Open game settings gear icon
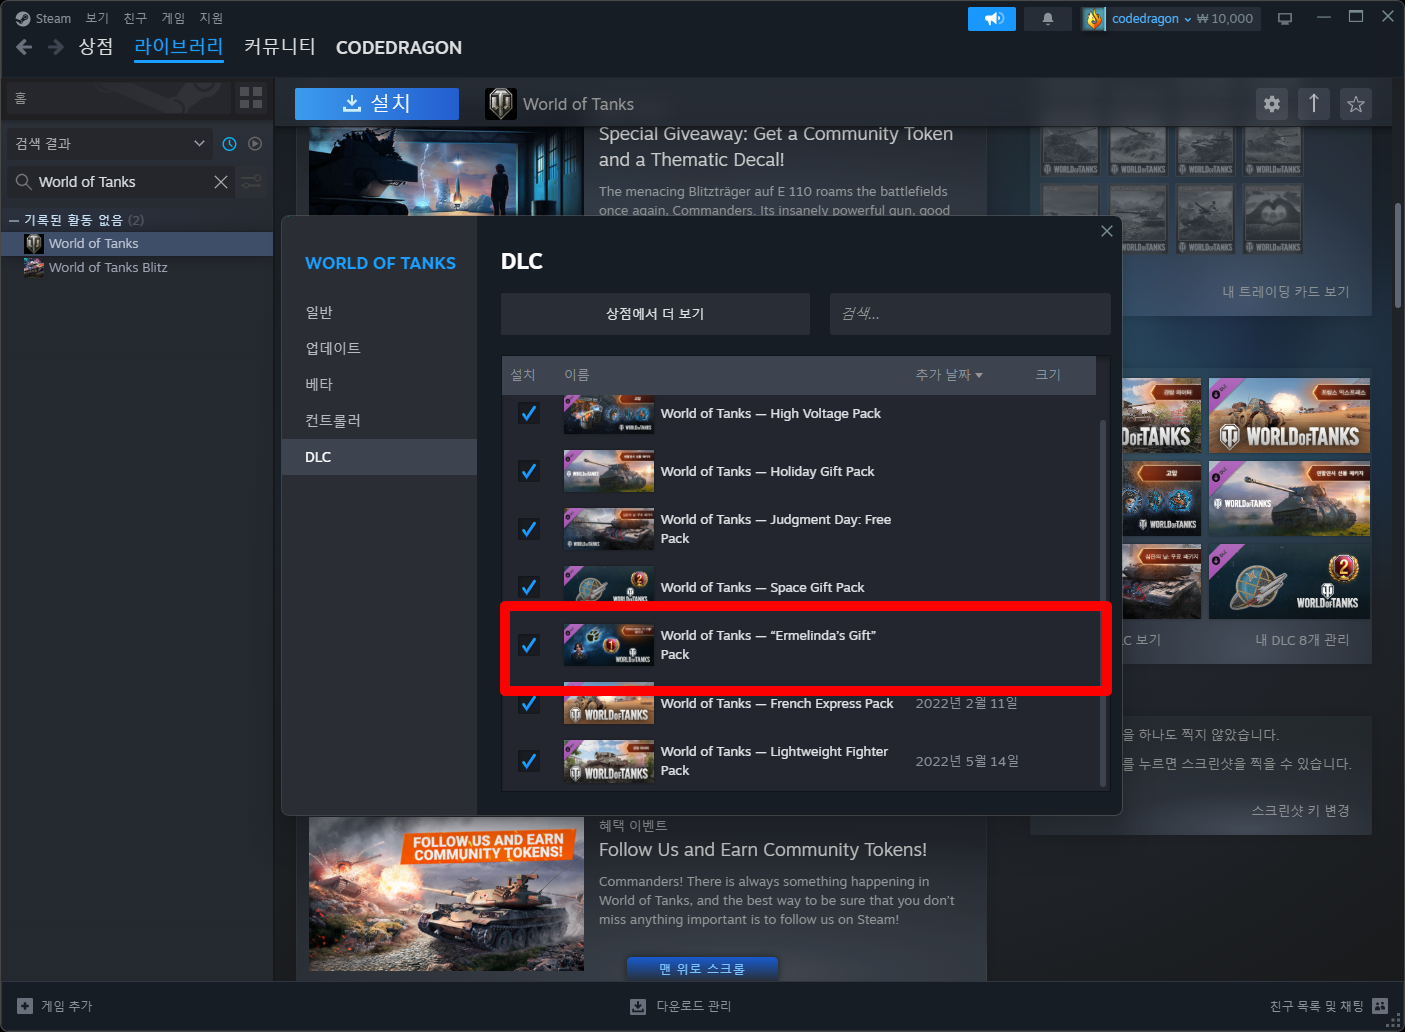Image resolution: width=1405 pixels, height=1032 pixels. 1272,104
